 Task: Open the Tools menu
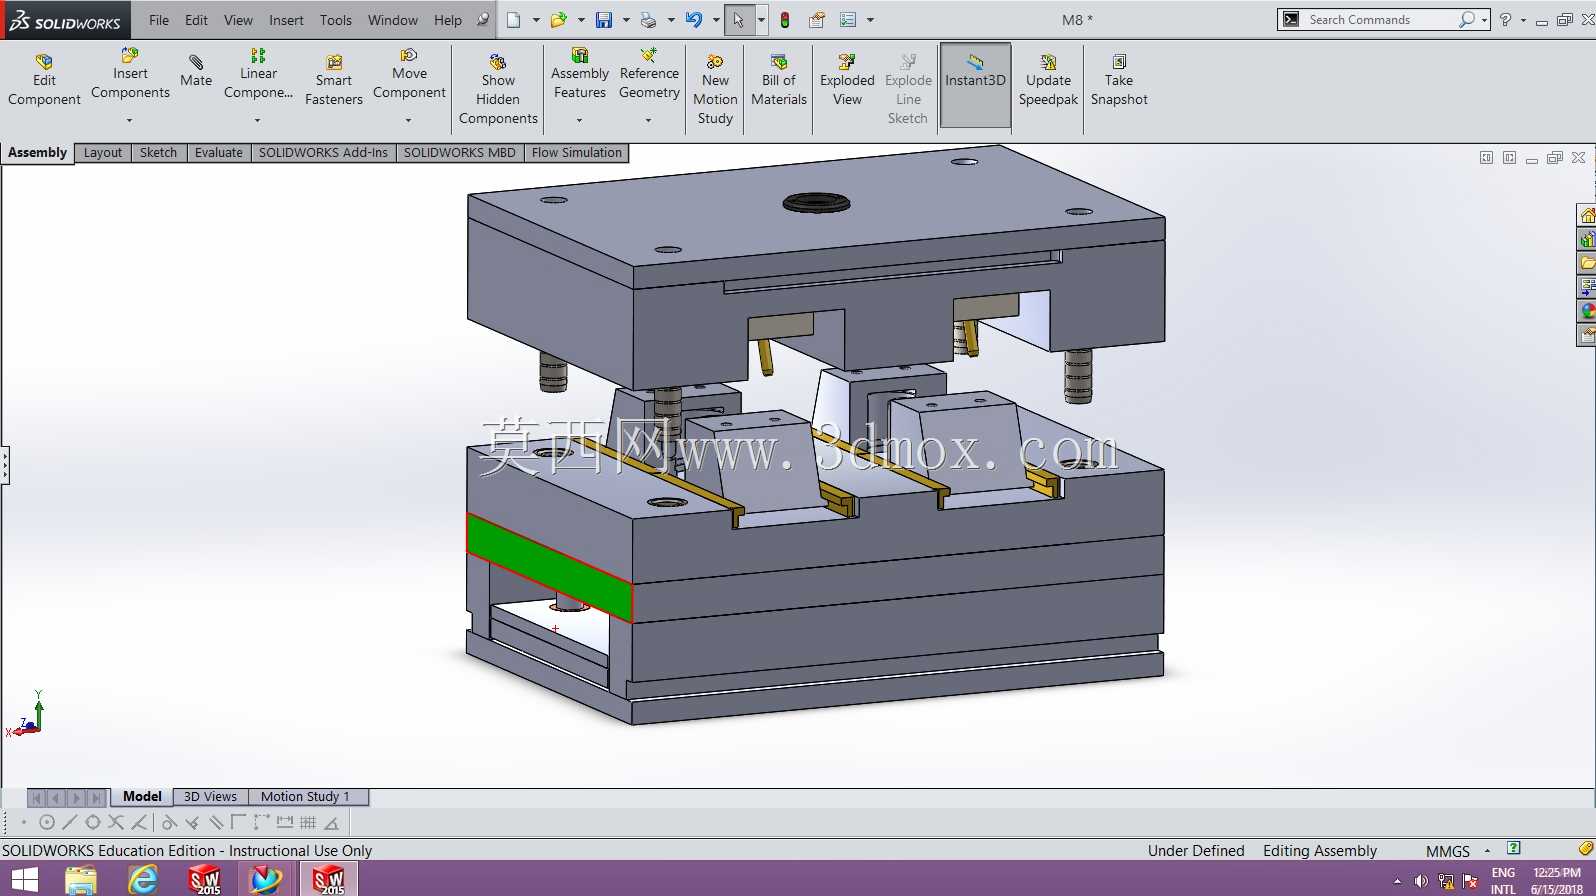pos(336,20)
